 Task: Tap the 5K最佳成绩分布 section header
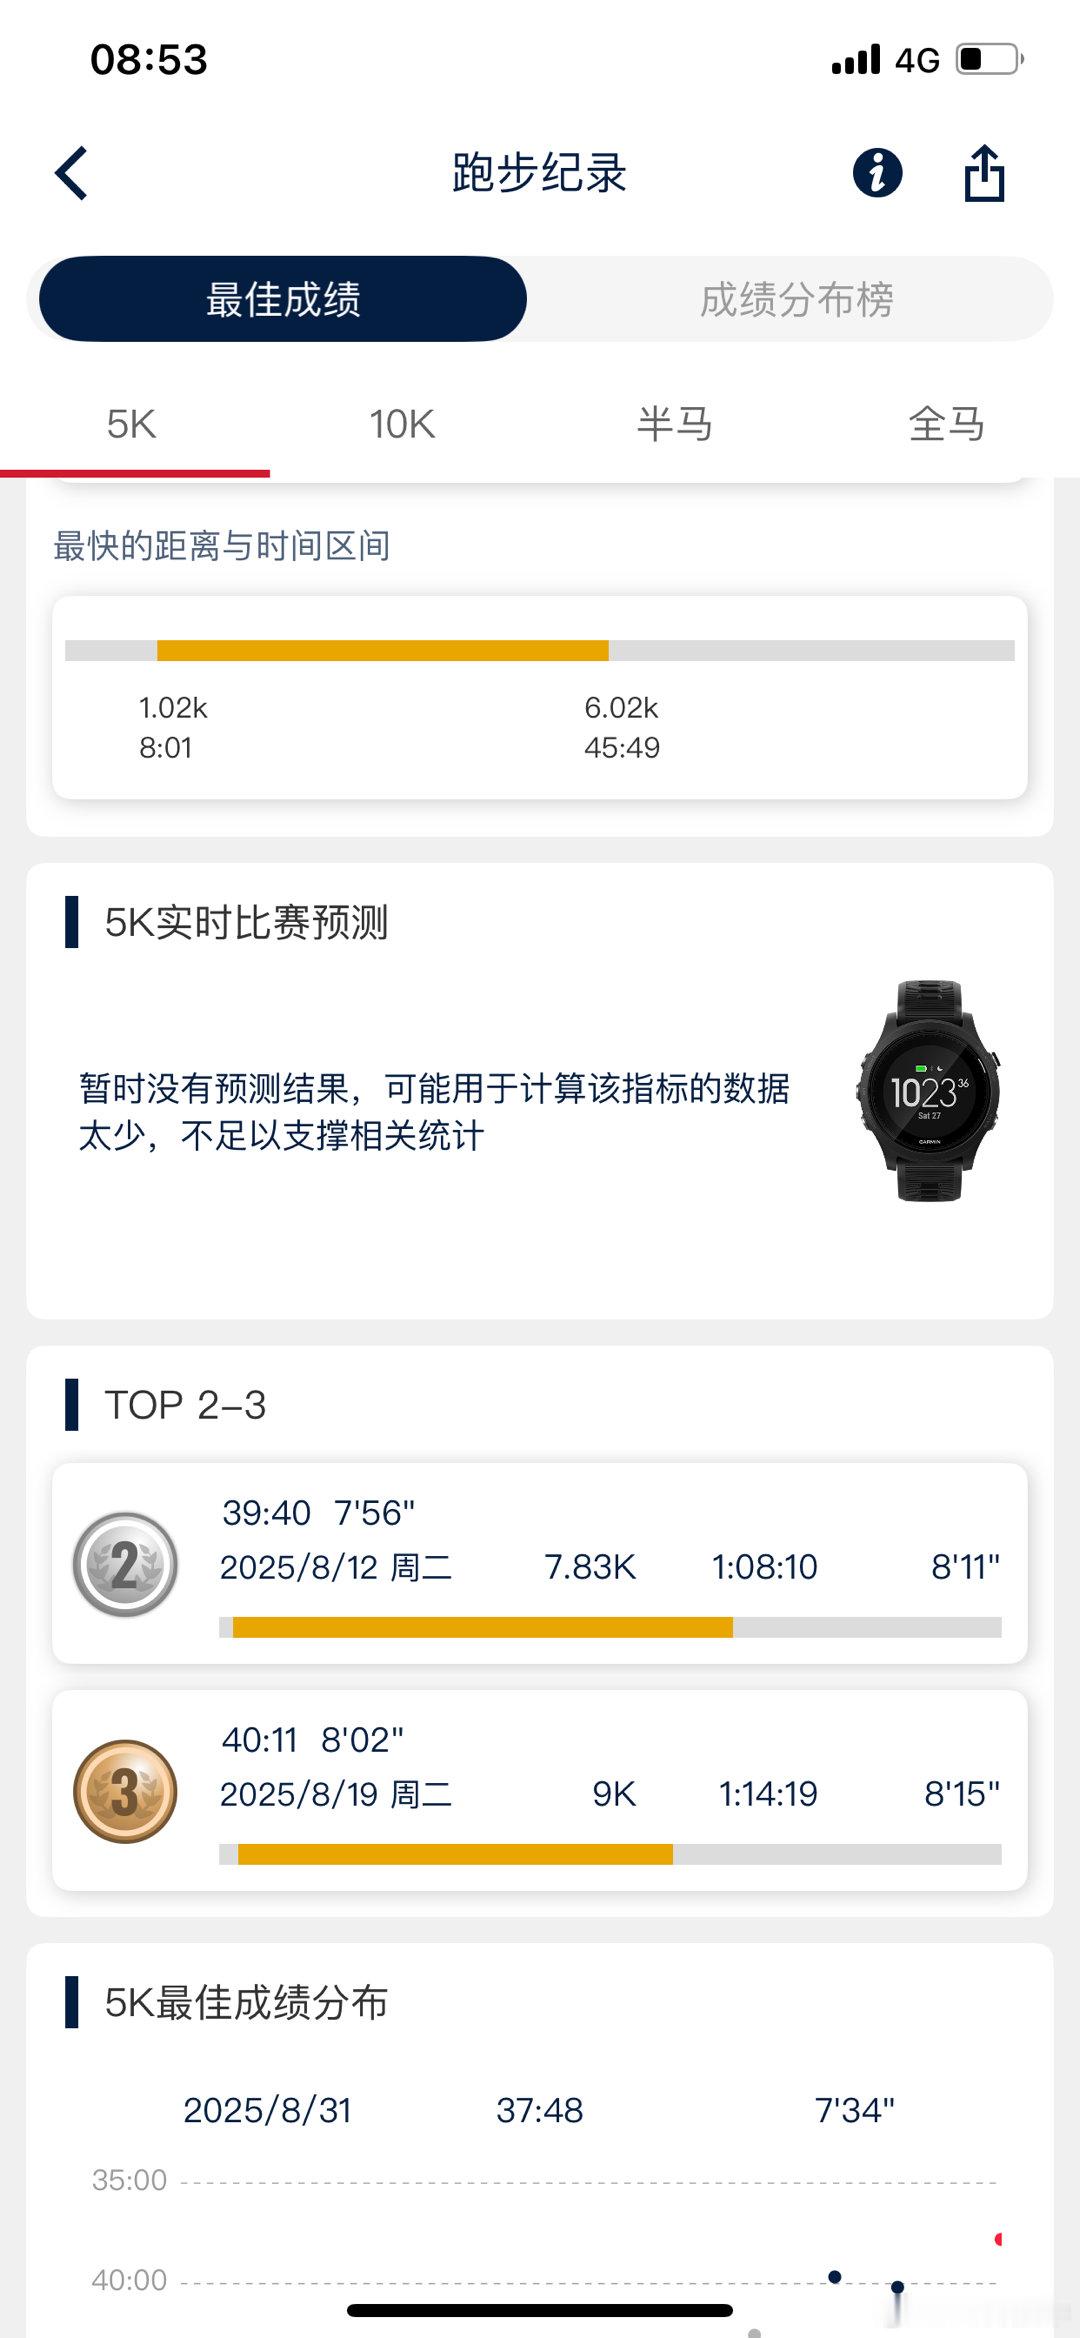point(246,2002)
